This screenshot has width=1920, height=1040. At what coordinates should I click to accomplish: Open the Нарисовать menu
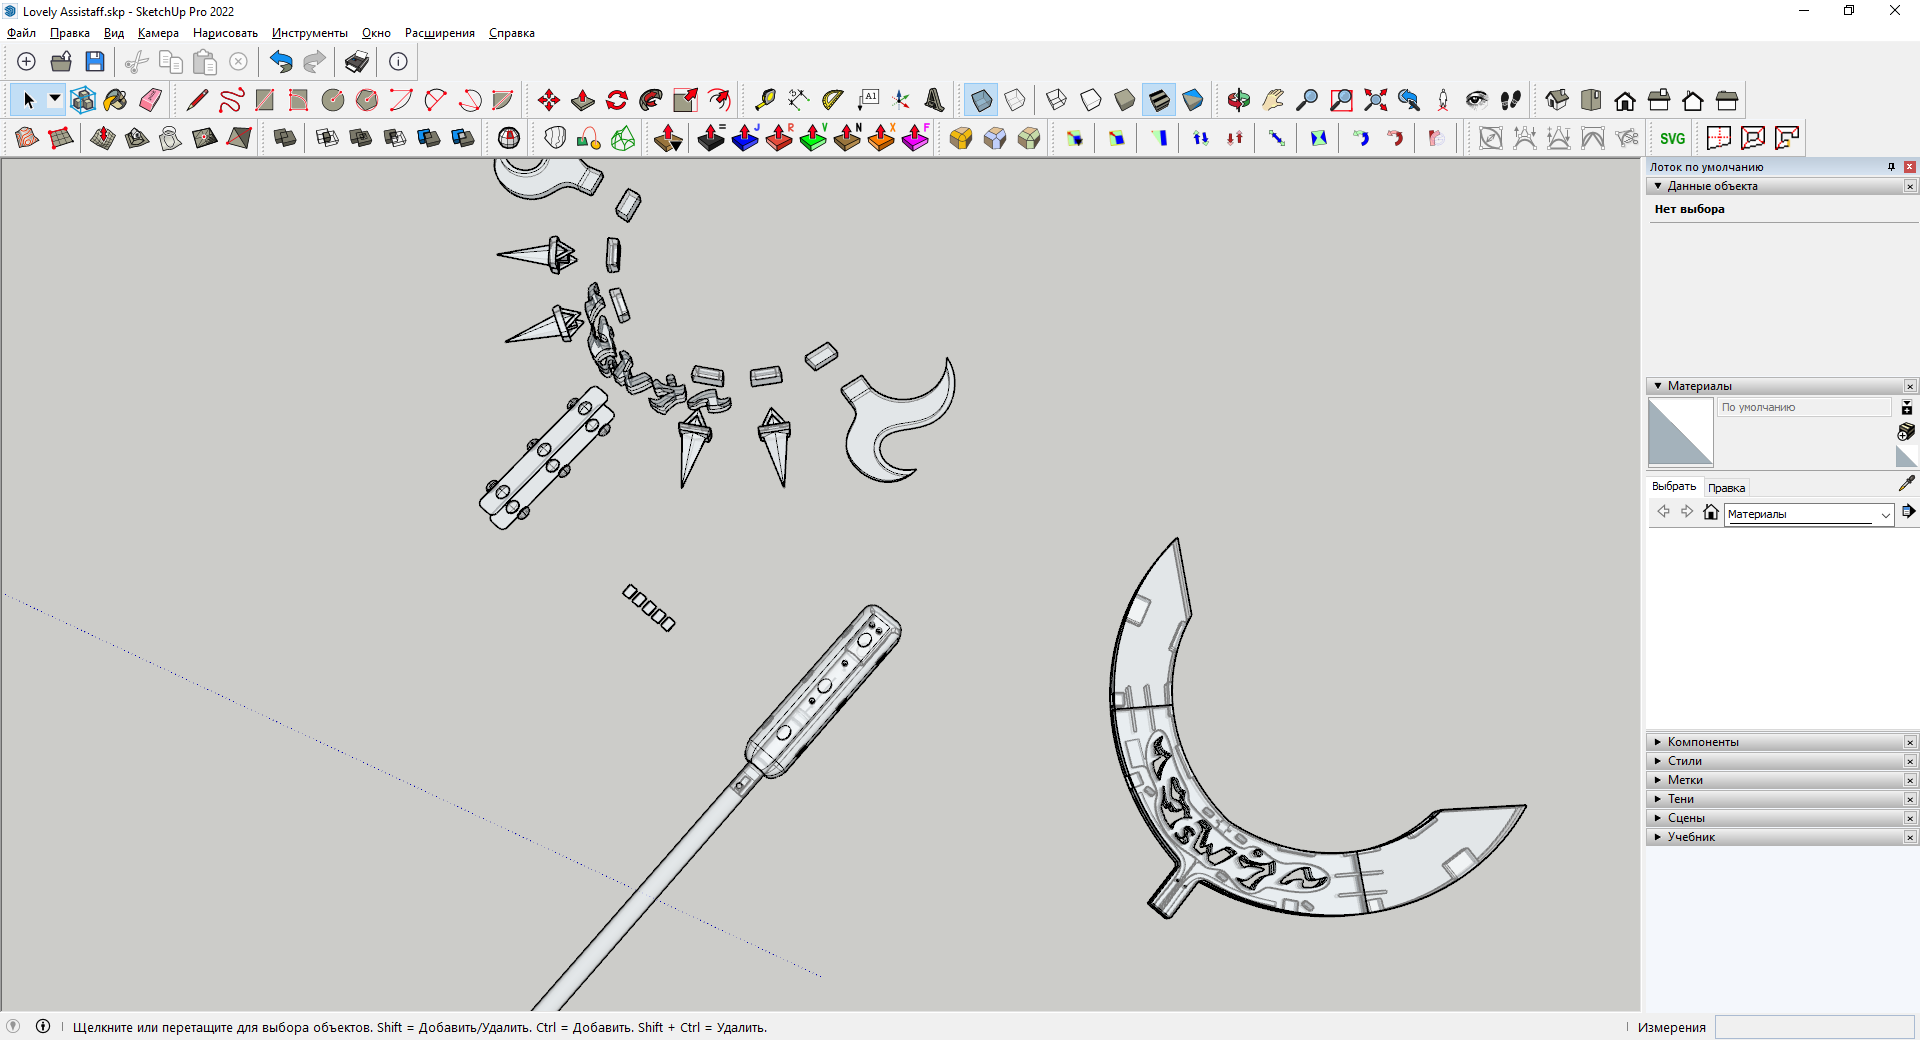225,33
